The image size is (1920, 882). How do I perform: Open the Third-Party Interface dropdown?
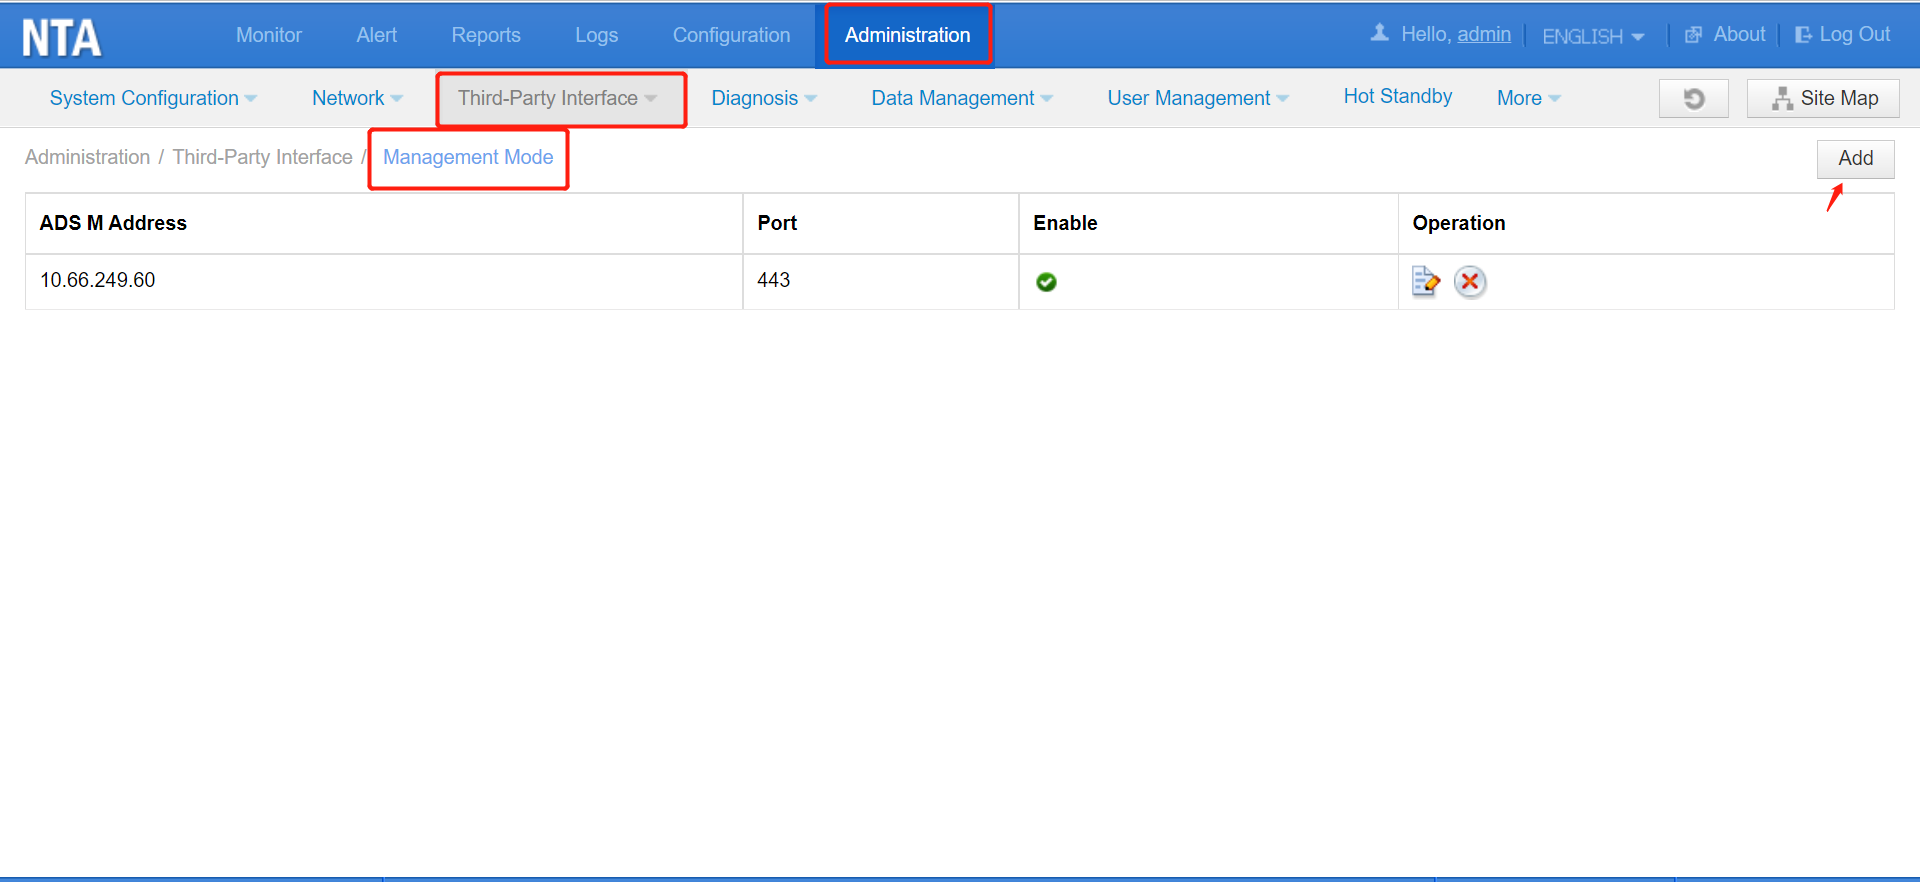557,98
